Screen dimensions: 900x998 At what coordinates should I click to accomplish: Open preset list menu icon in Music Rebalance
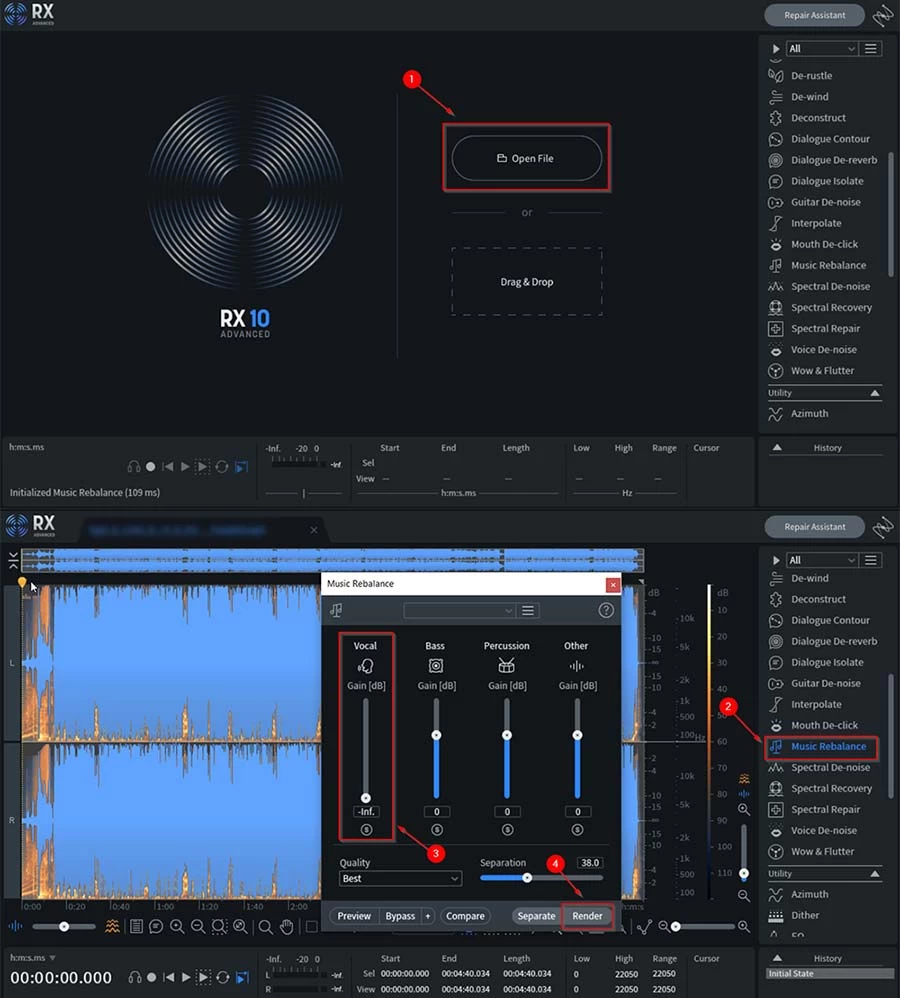tap(529, 610)
